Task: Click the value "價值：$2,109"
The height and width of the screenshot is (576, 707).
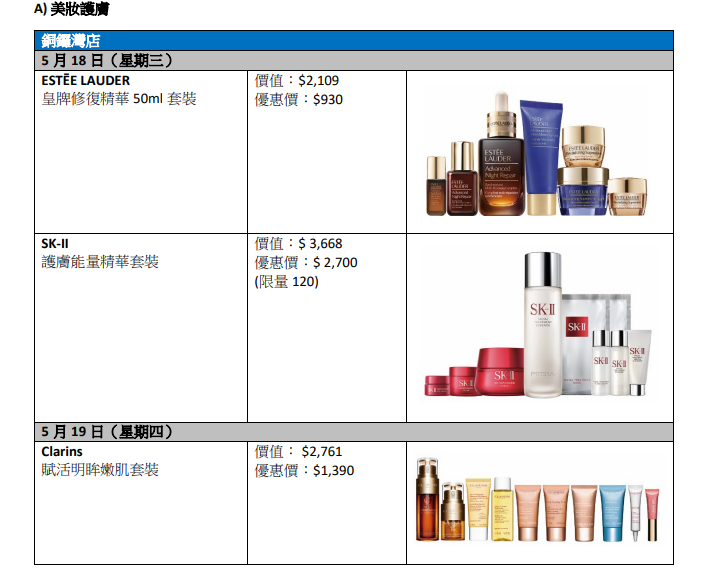Action: [x=297, y=80]
